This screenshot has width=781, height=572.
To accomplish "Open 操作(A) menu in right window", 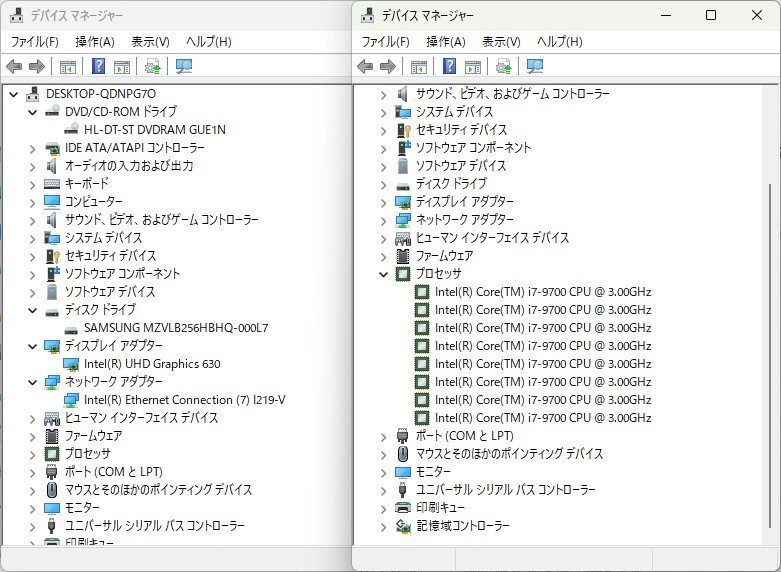I will [445, 41].
